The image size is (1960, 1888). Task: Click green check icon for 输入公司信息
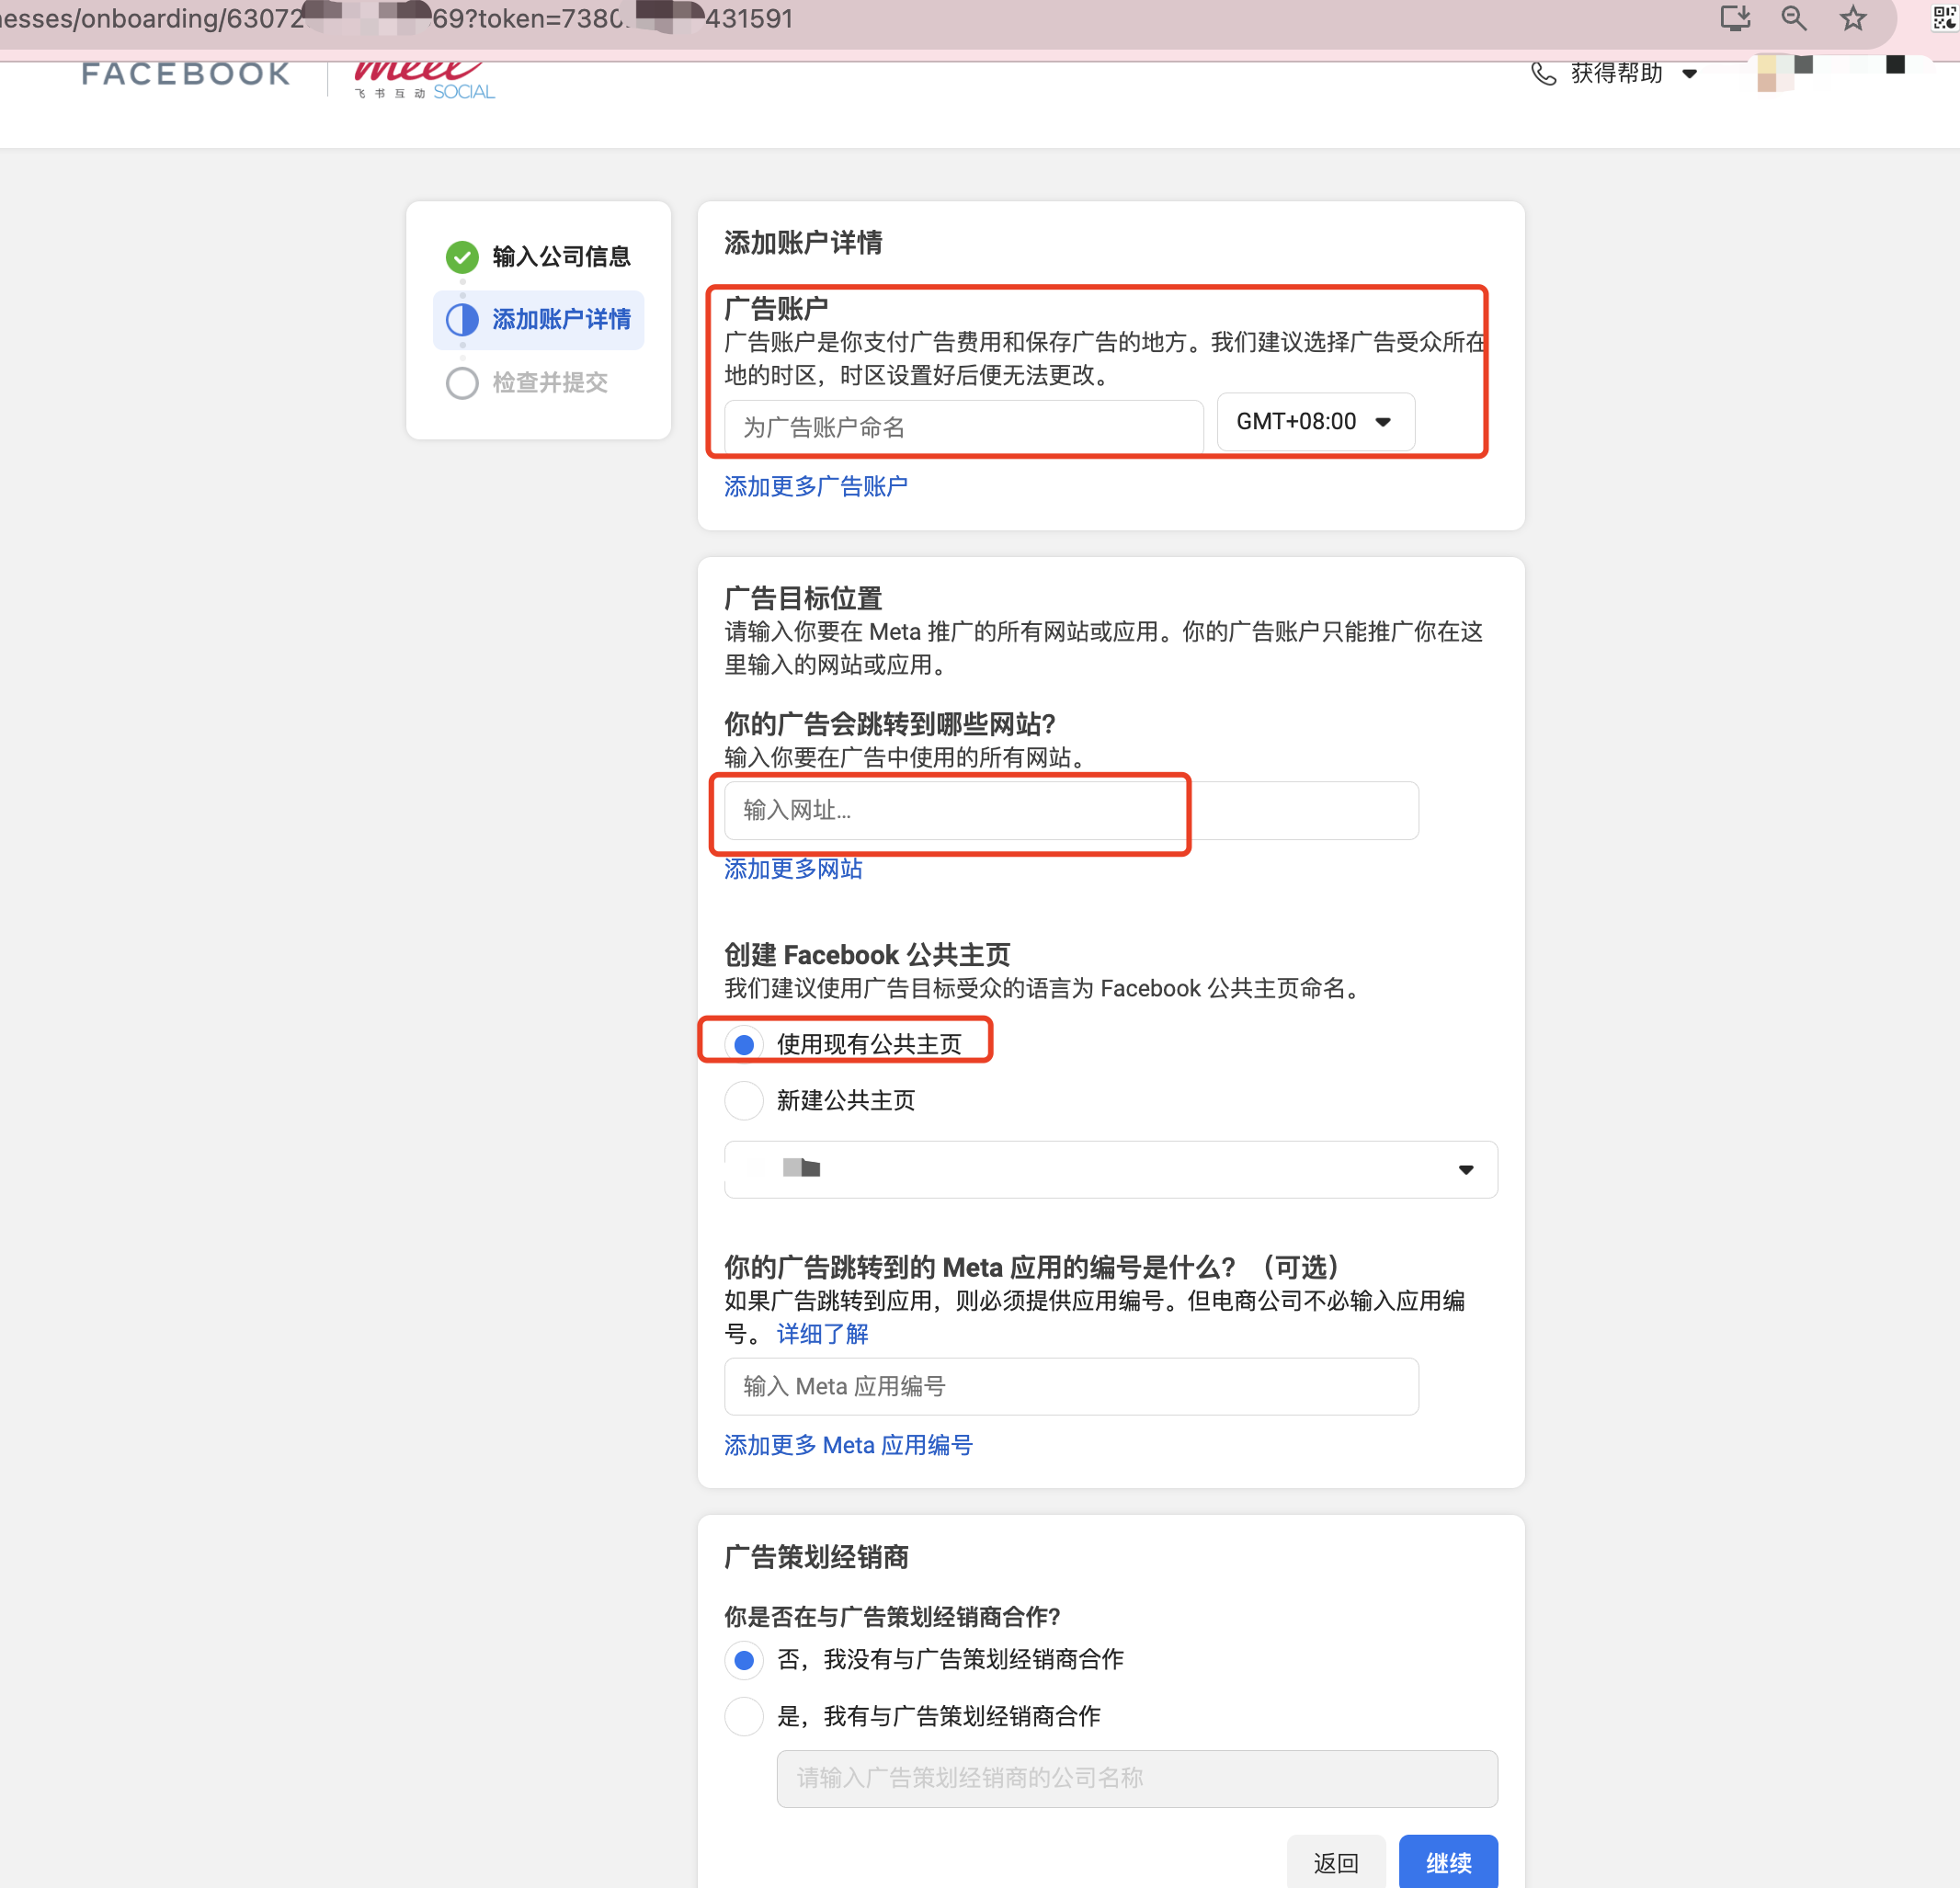(x=462, y=257)
